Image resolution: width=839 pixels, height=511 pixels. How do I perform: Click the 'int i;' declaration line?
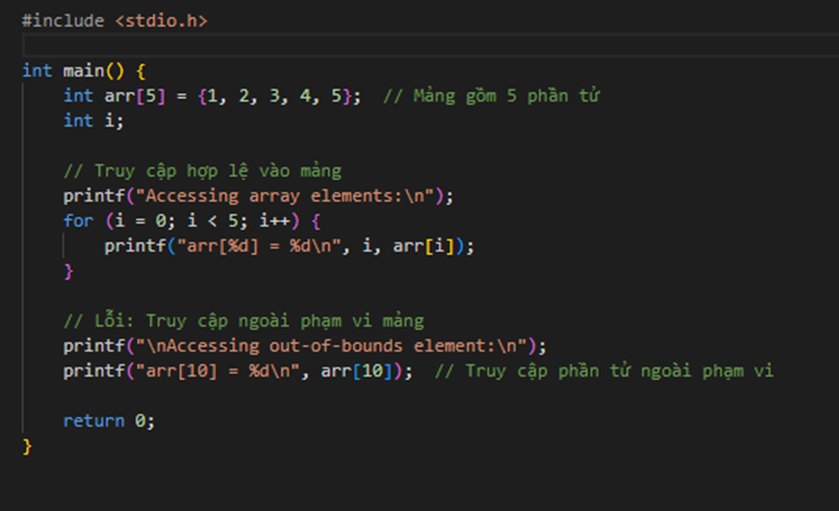(93, 121)
